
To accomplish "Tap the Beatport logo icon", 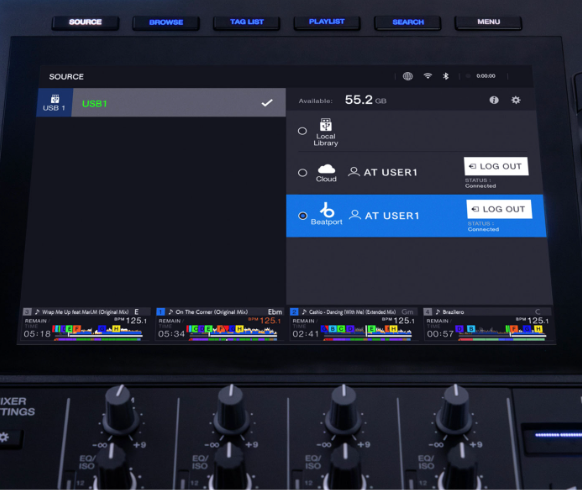I will coord(327,210).
